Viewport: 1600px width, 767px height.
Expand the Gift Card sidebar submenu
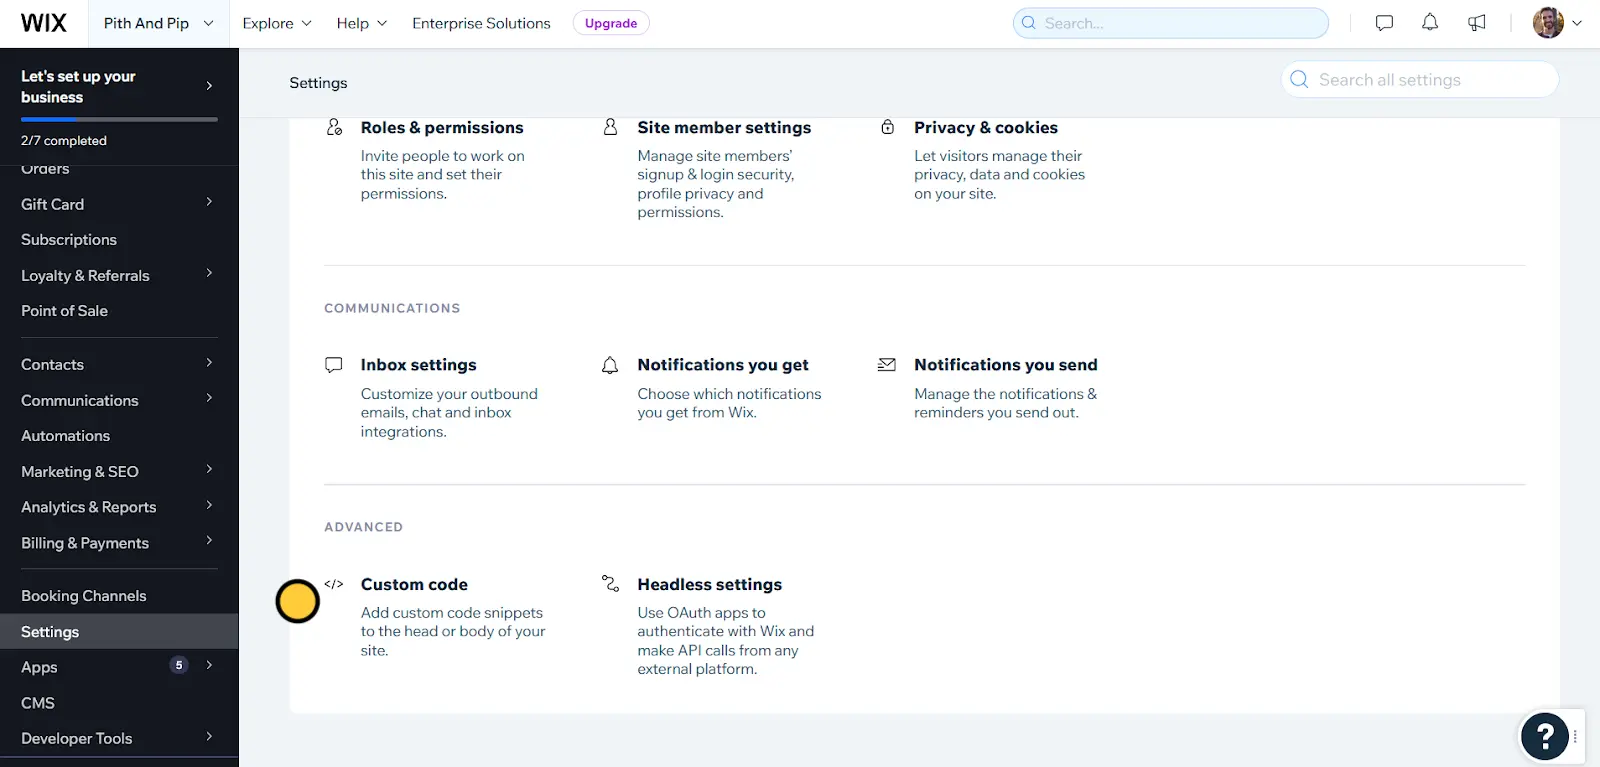(209, 202)
